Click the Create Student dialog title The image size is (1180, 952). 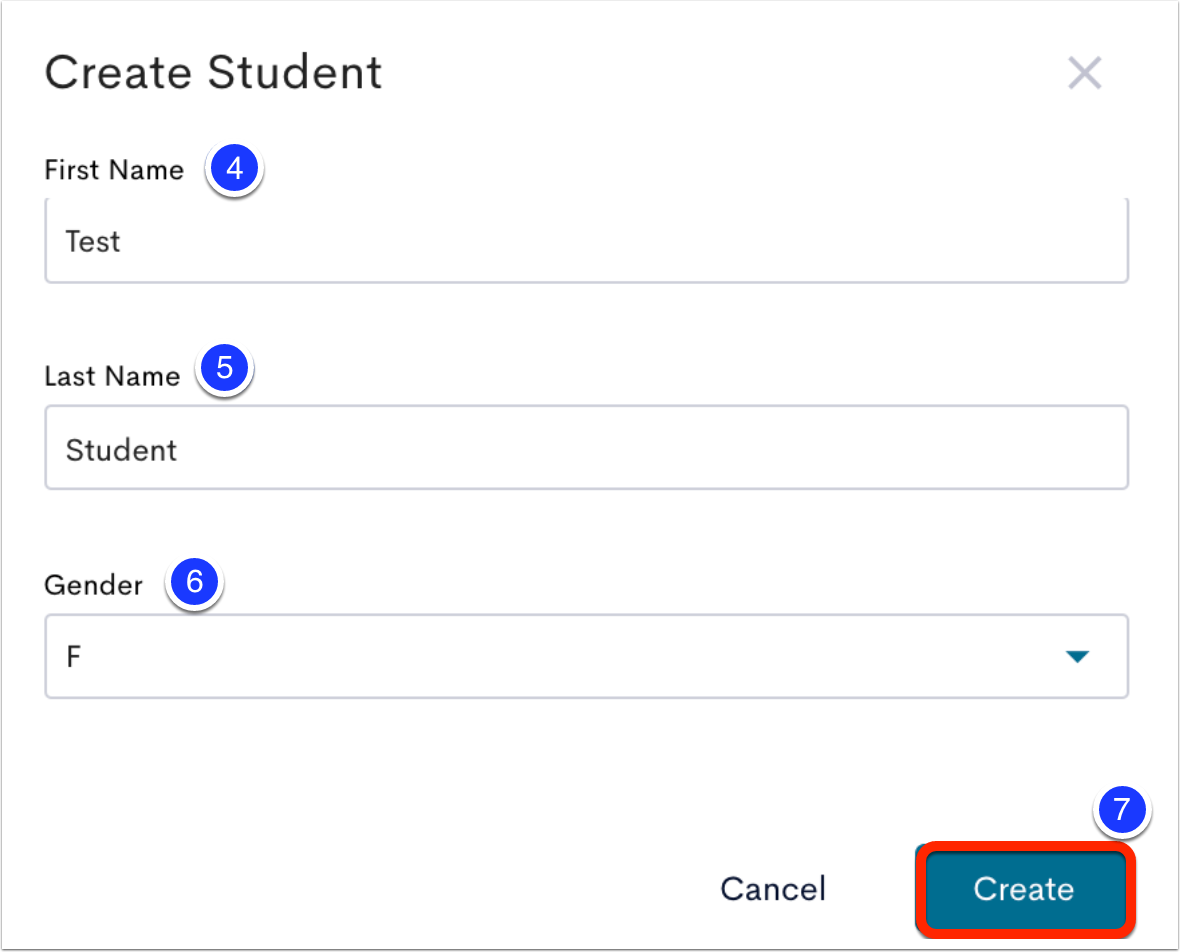pos(214,73)
